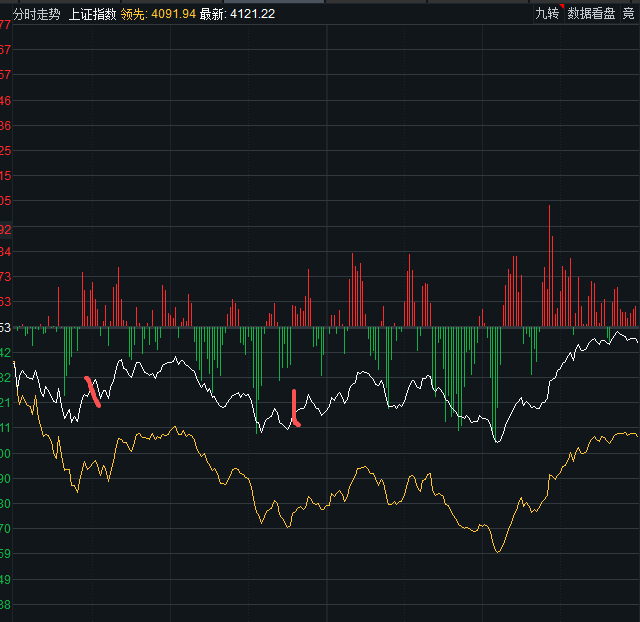Click the yellow 领先 value 4091.94
The image size is (640, 622).
(174, 14)
